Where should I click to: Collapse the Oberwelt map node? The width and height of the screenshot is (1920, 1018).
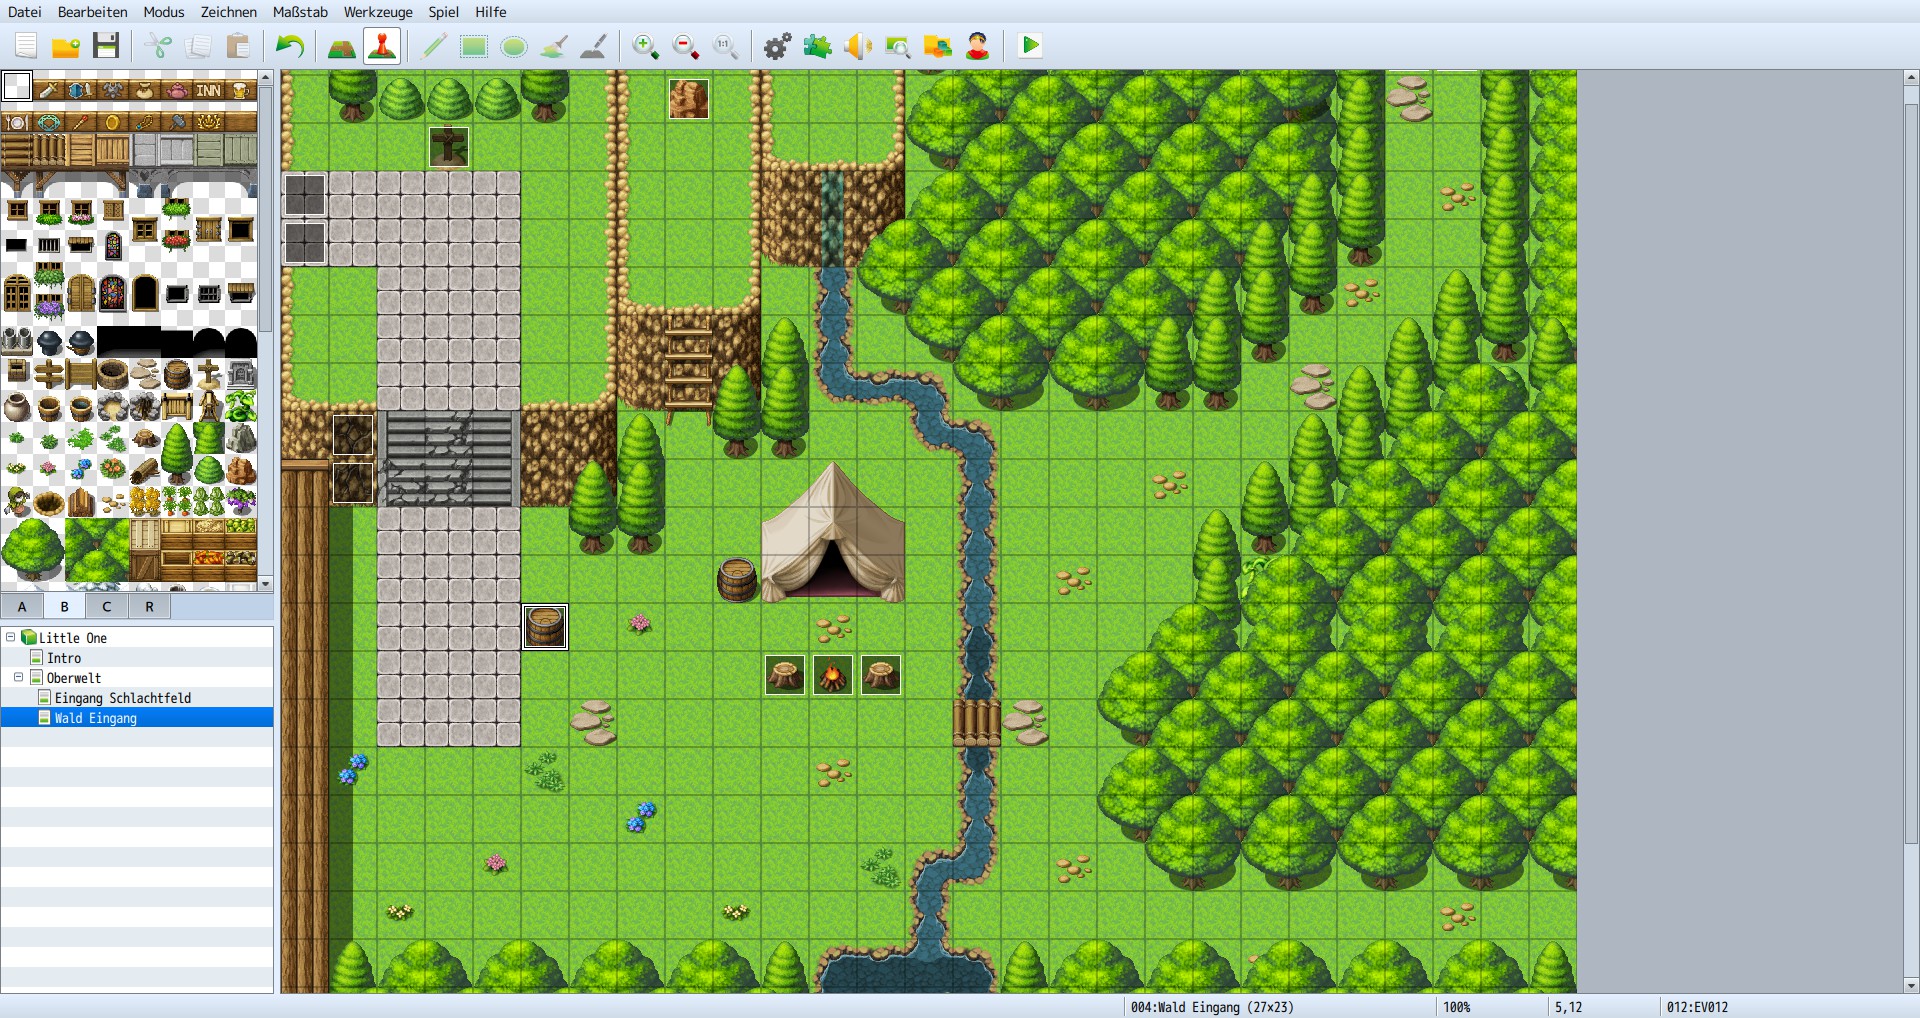[x=18, y=677]
